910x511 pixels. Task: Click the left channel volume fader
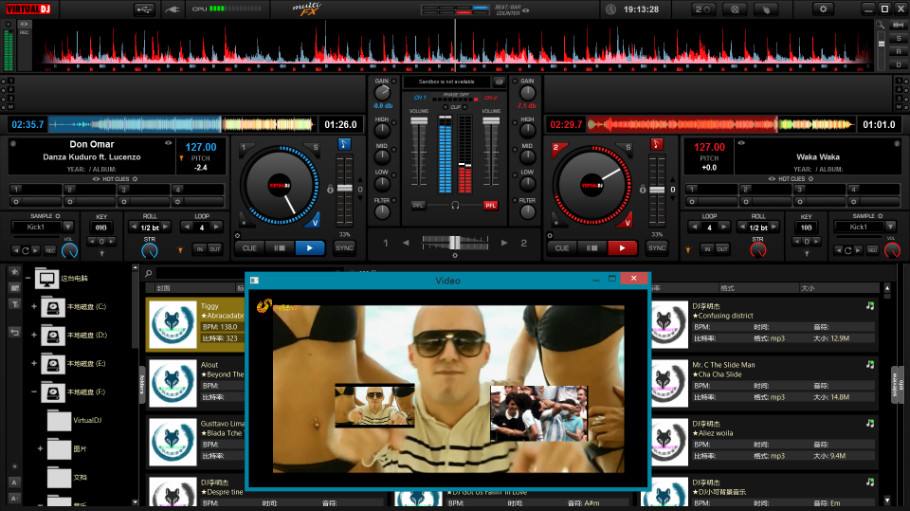tap(419, 121)
